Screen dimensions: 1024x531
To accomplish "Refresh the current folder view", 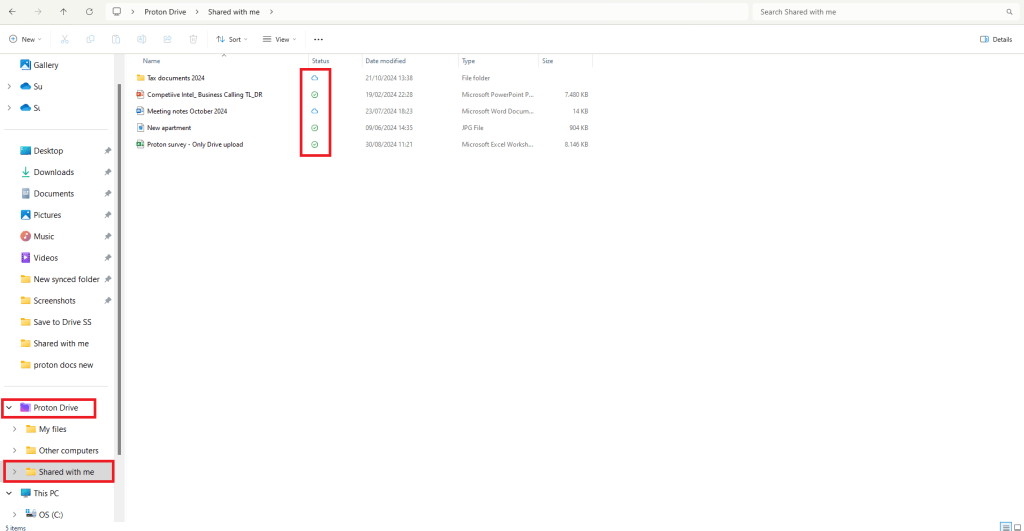I will 89,12.
